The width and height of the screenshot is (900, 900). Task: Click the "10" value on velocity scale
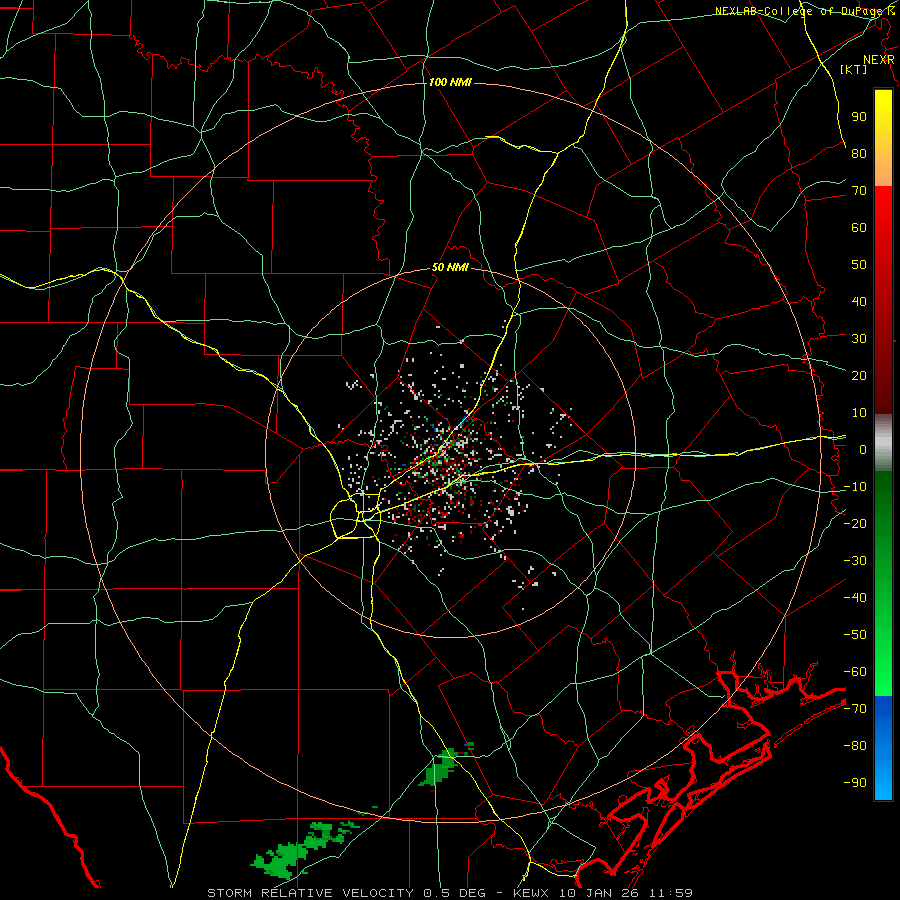pos(859,413)
